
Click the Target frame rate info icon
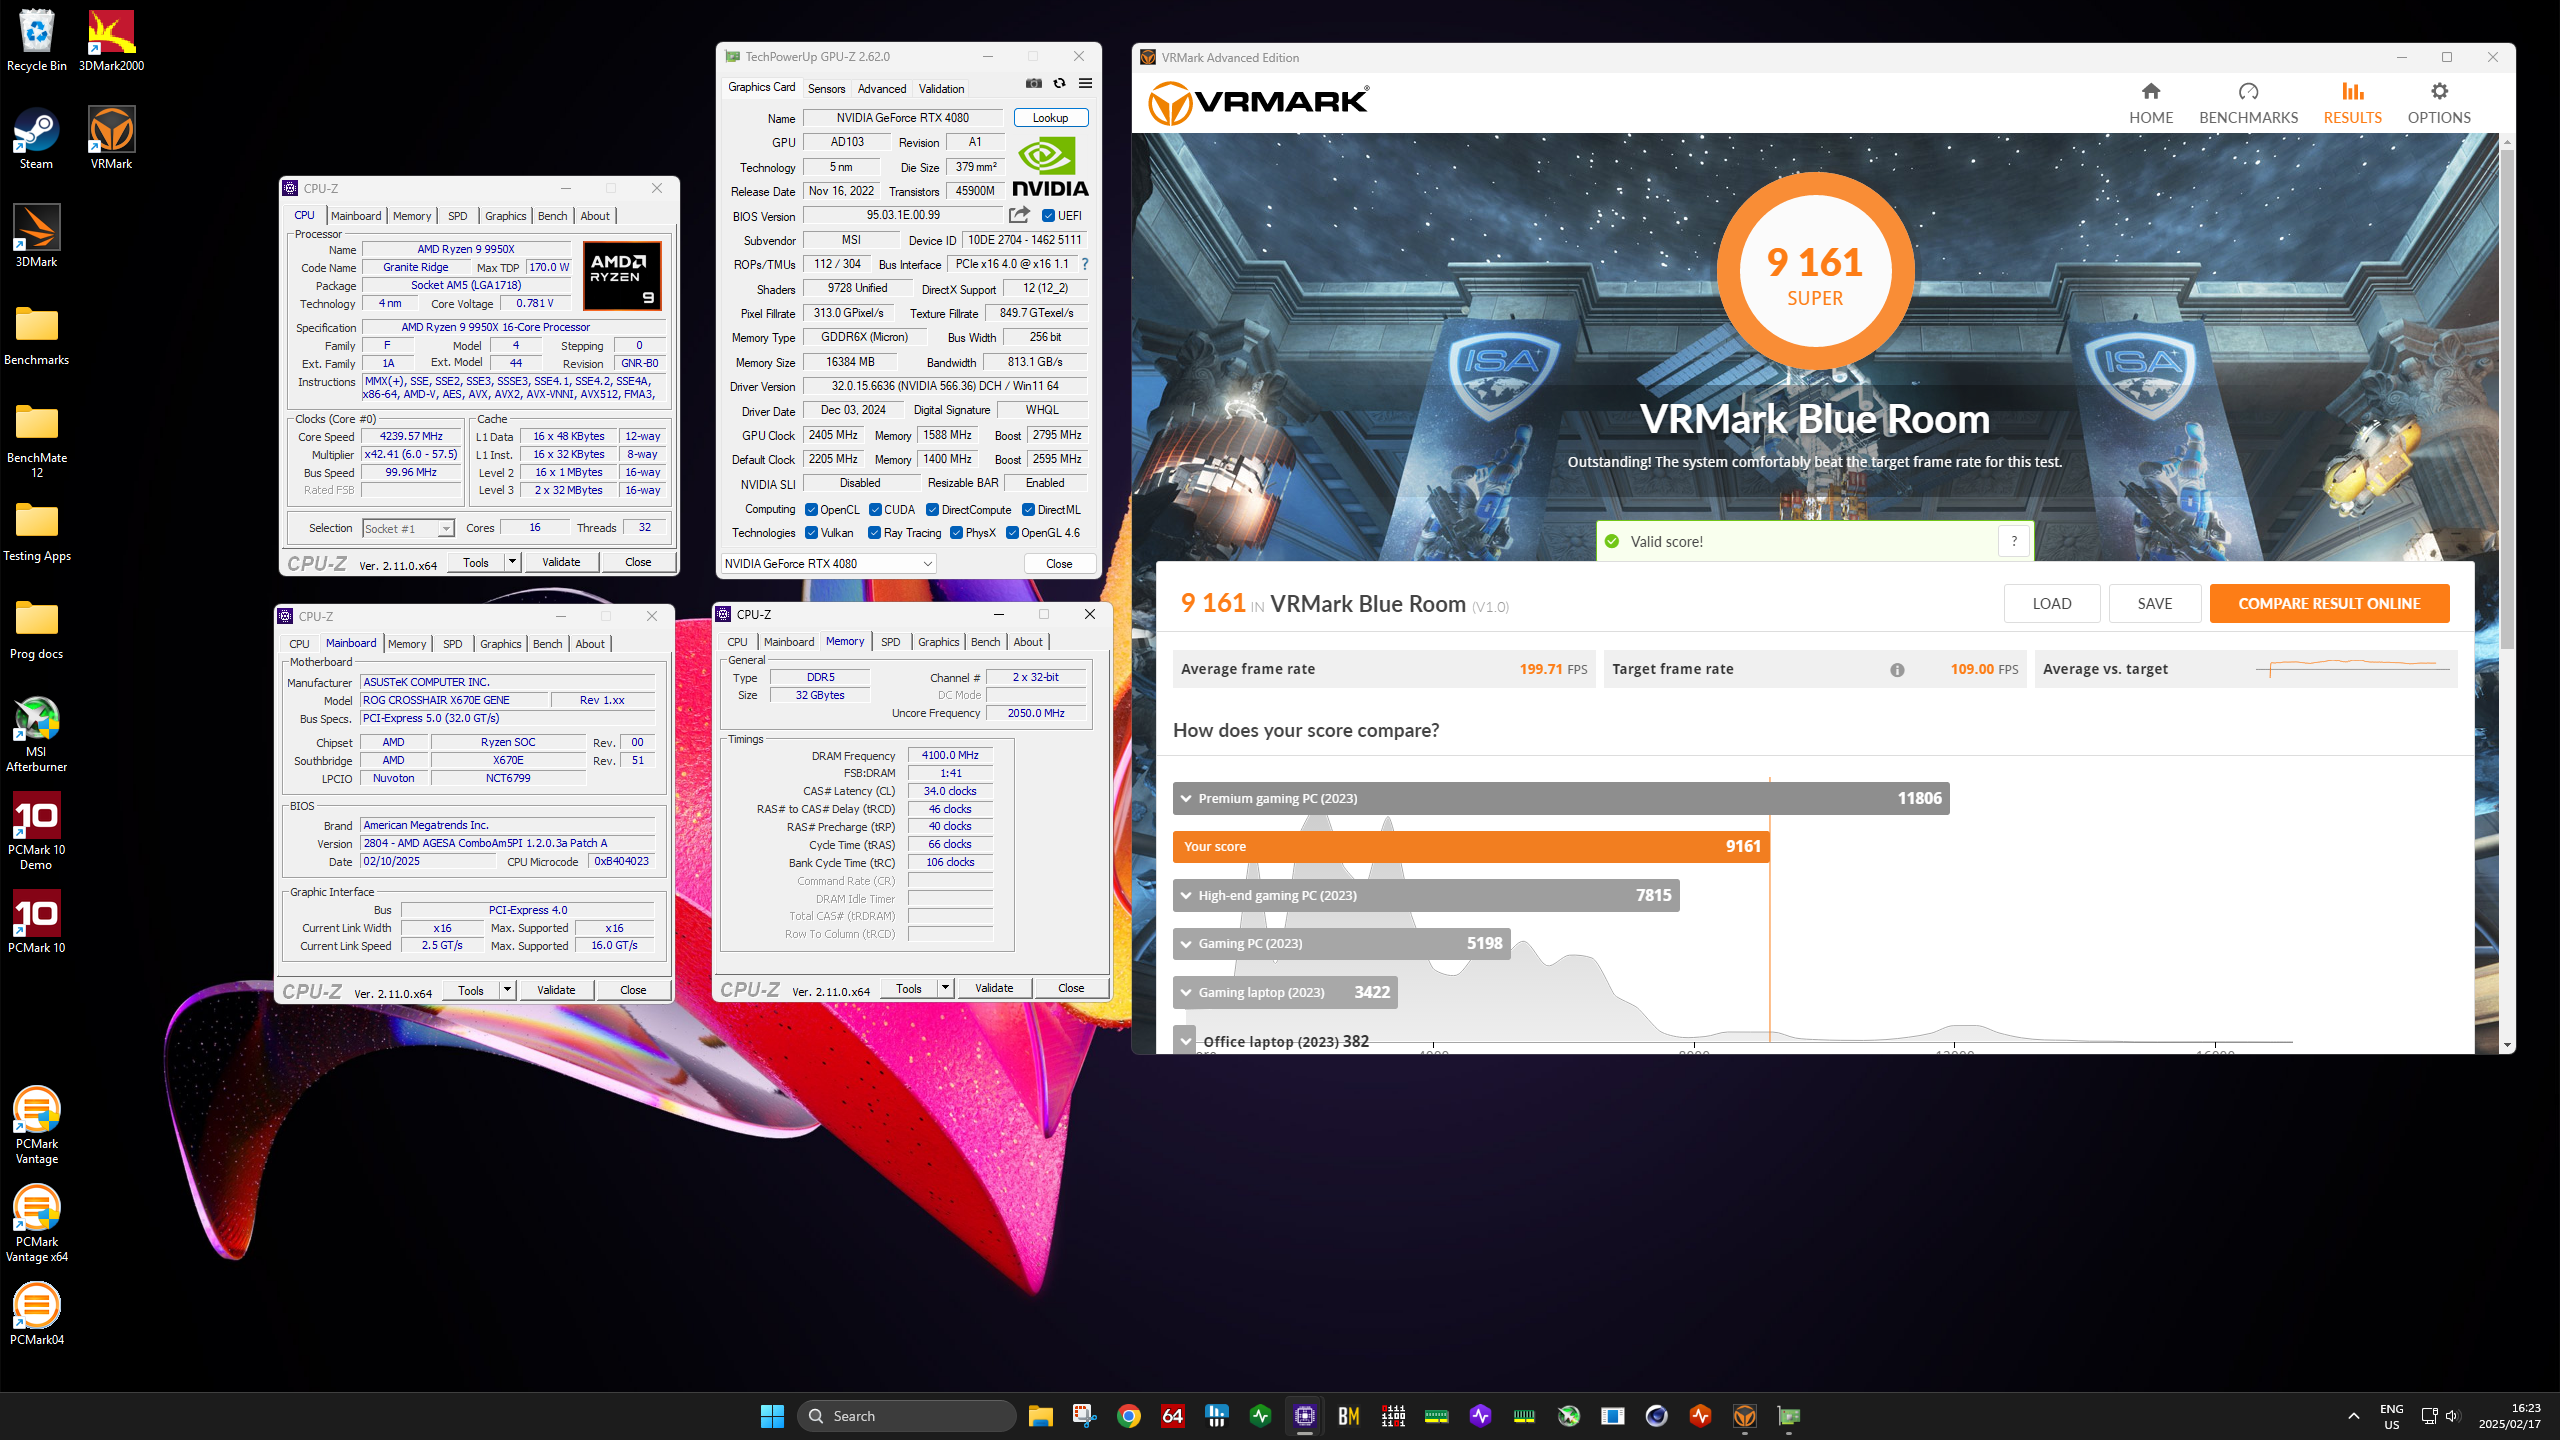pos(1897,670)
